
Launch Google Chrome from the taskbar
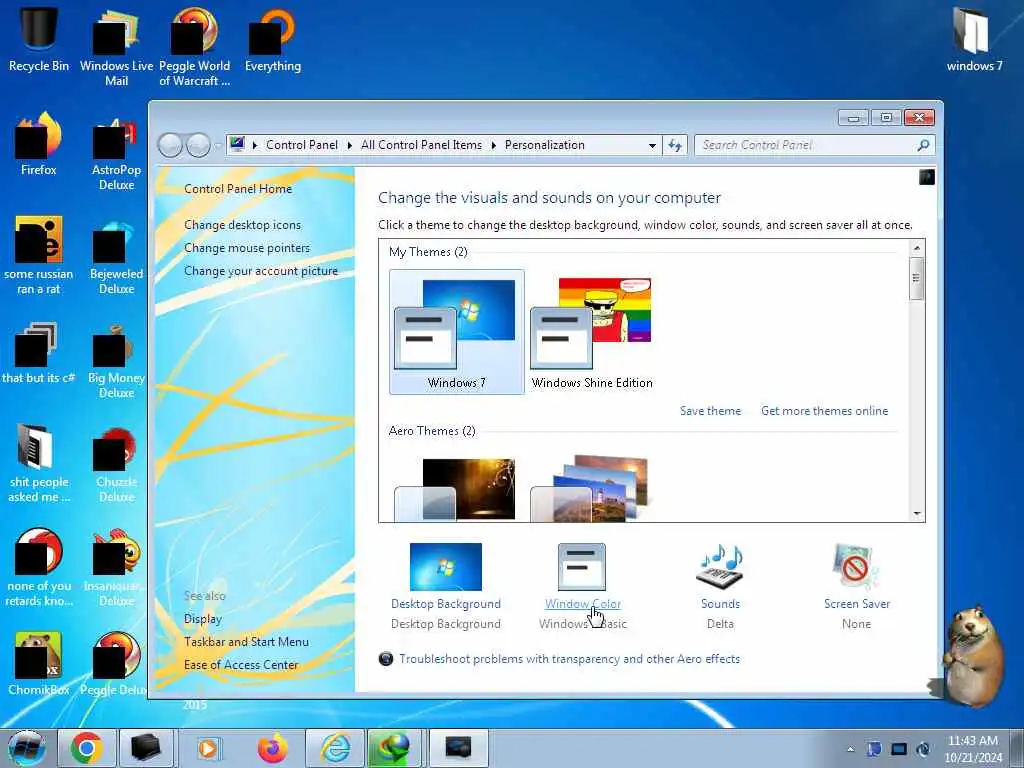click(x=87, y=748)
